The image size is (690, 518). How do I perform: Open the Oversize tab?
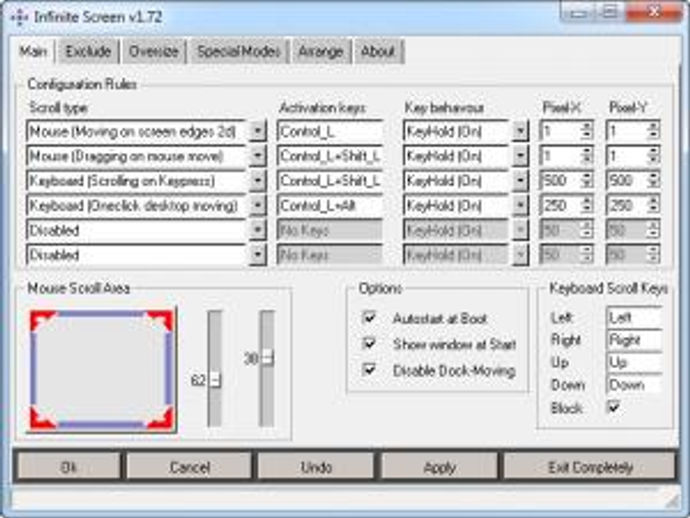pos(154,51)
